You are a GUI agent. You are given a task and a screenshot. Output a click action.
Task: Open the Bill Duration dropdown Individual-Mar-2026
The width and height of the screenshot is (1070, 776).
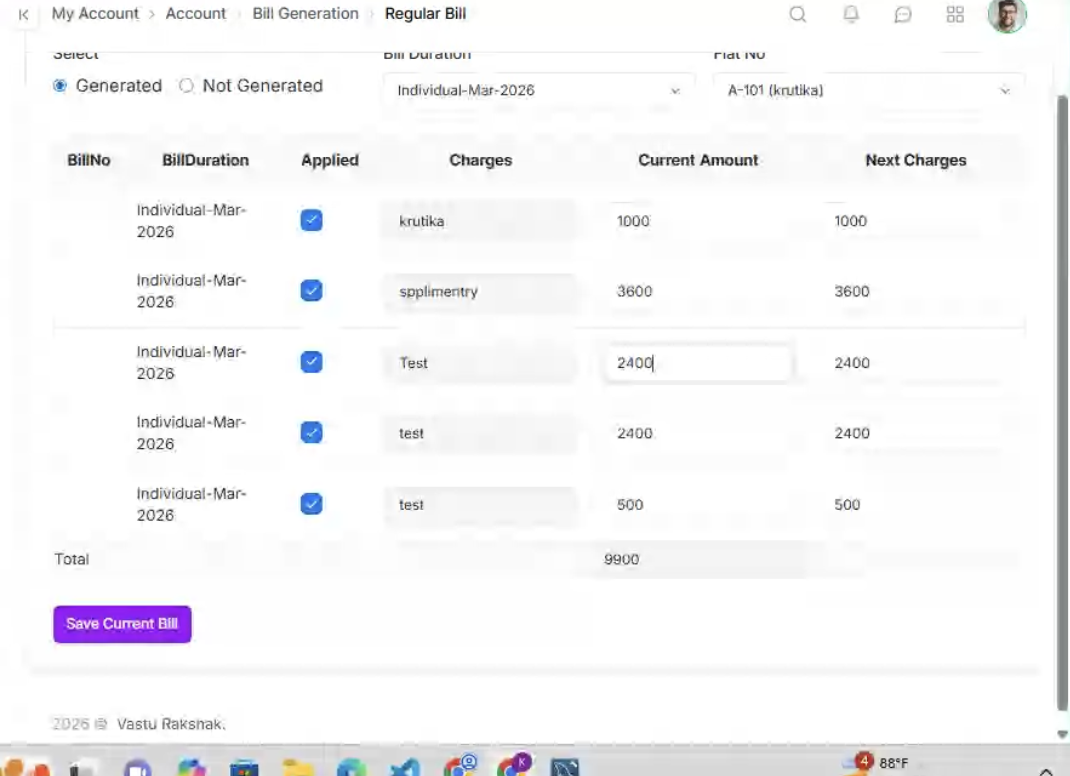click(x=538, y=90)
